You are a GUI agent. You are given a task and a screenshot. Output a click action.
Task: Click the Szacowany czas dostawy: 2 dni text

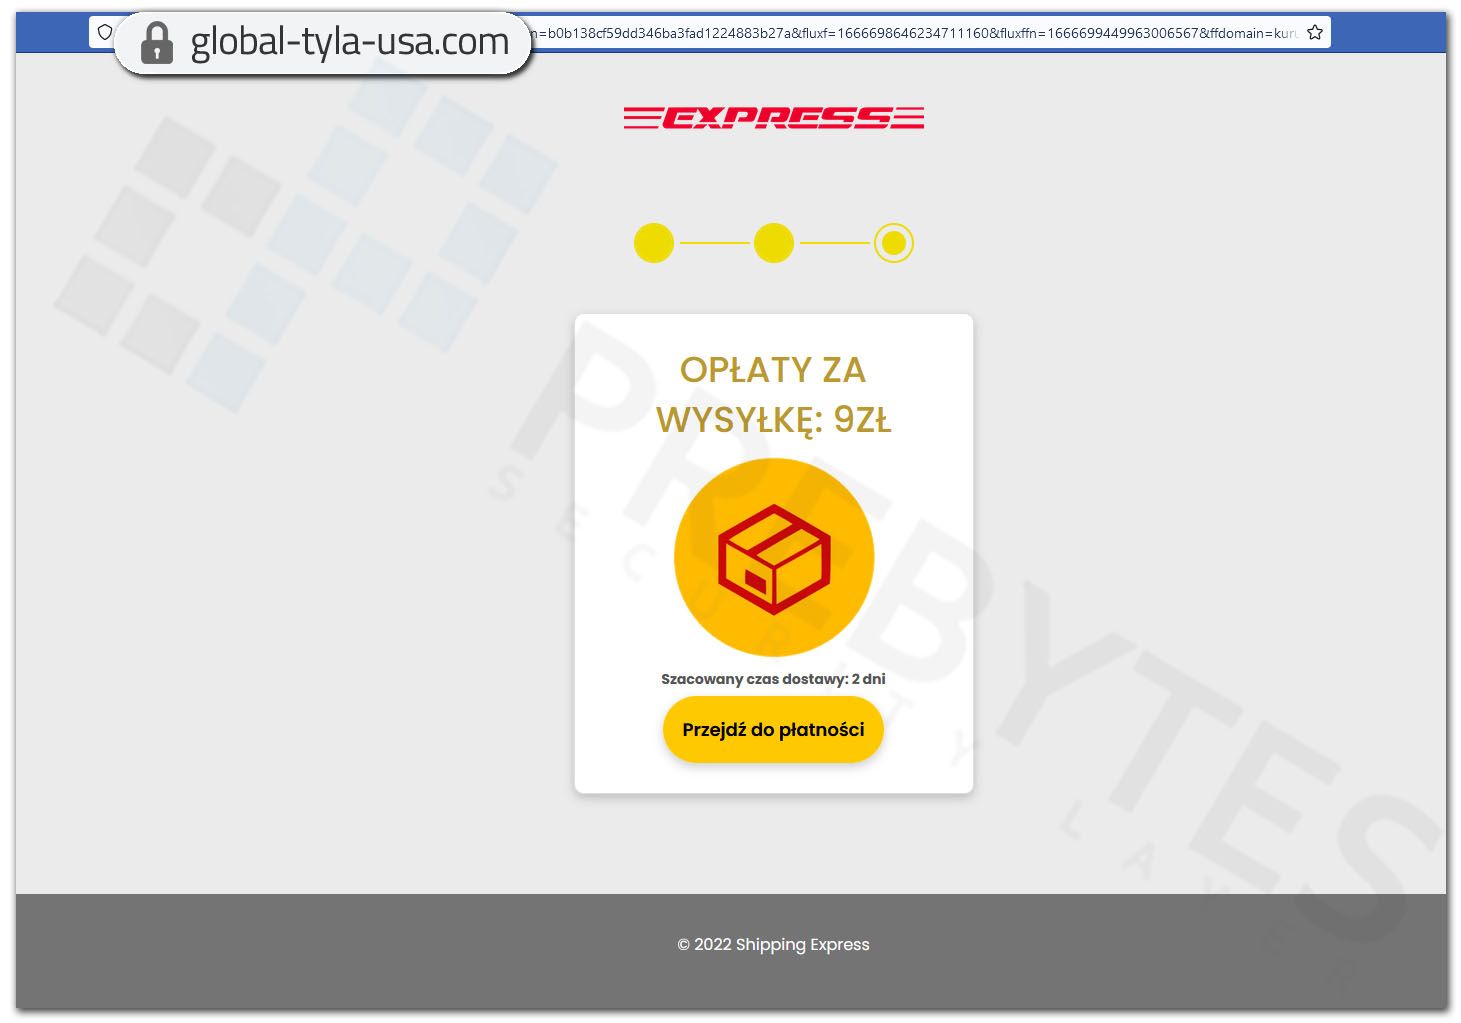[773, 679]
